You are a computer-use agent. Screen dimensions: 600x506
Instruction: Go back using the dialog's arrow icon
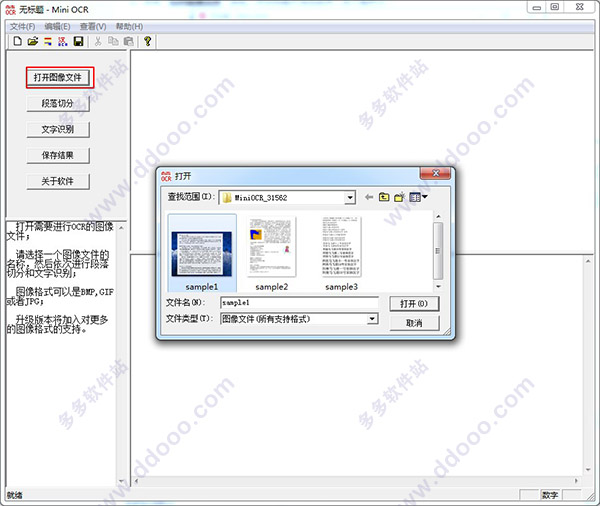pos(369,197)
